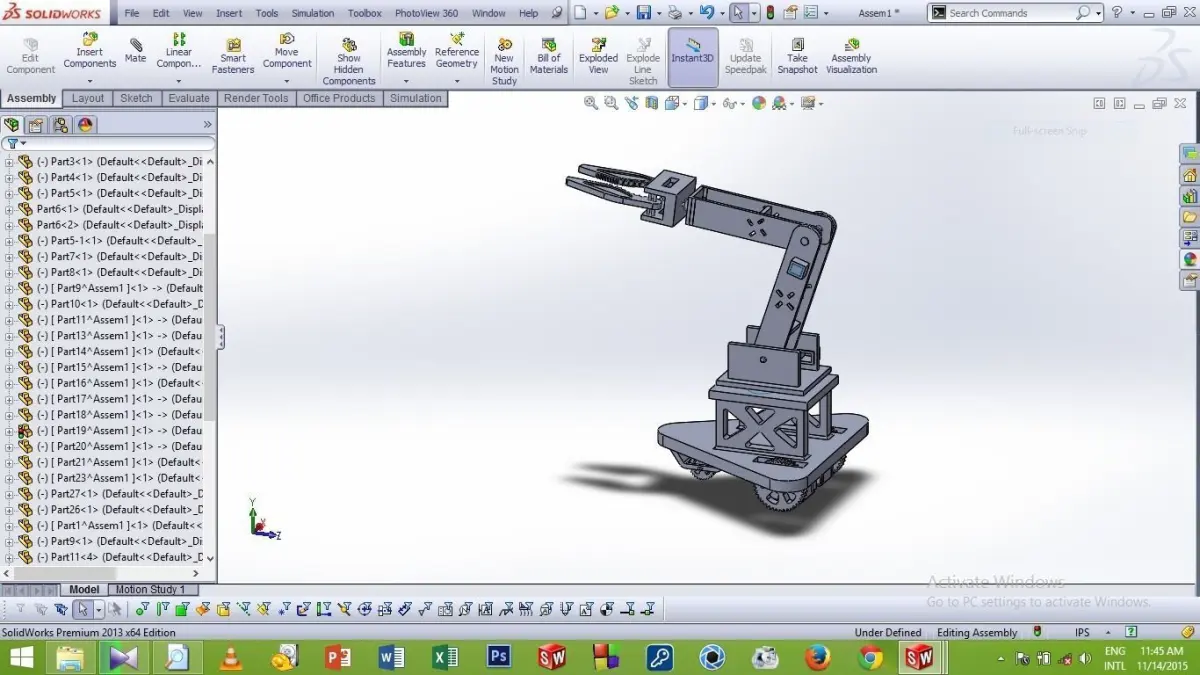Select Part19^Assem1 row in feature tree

point(110,431)
